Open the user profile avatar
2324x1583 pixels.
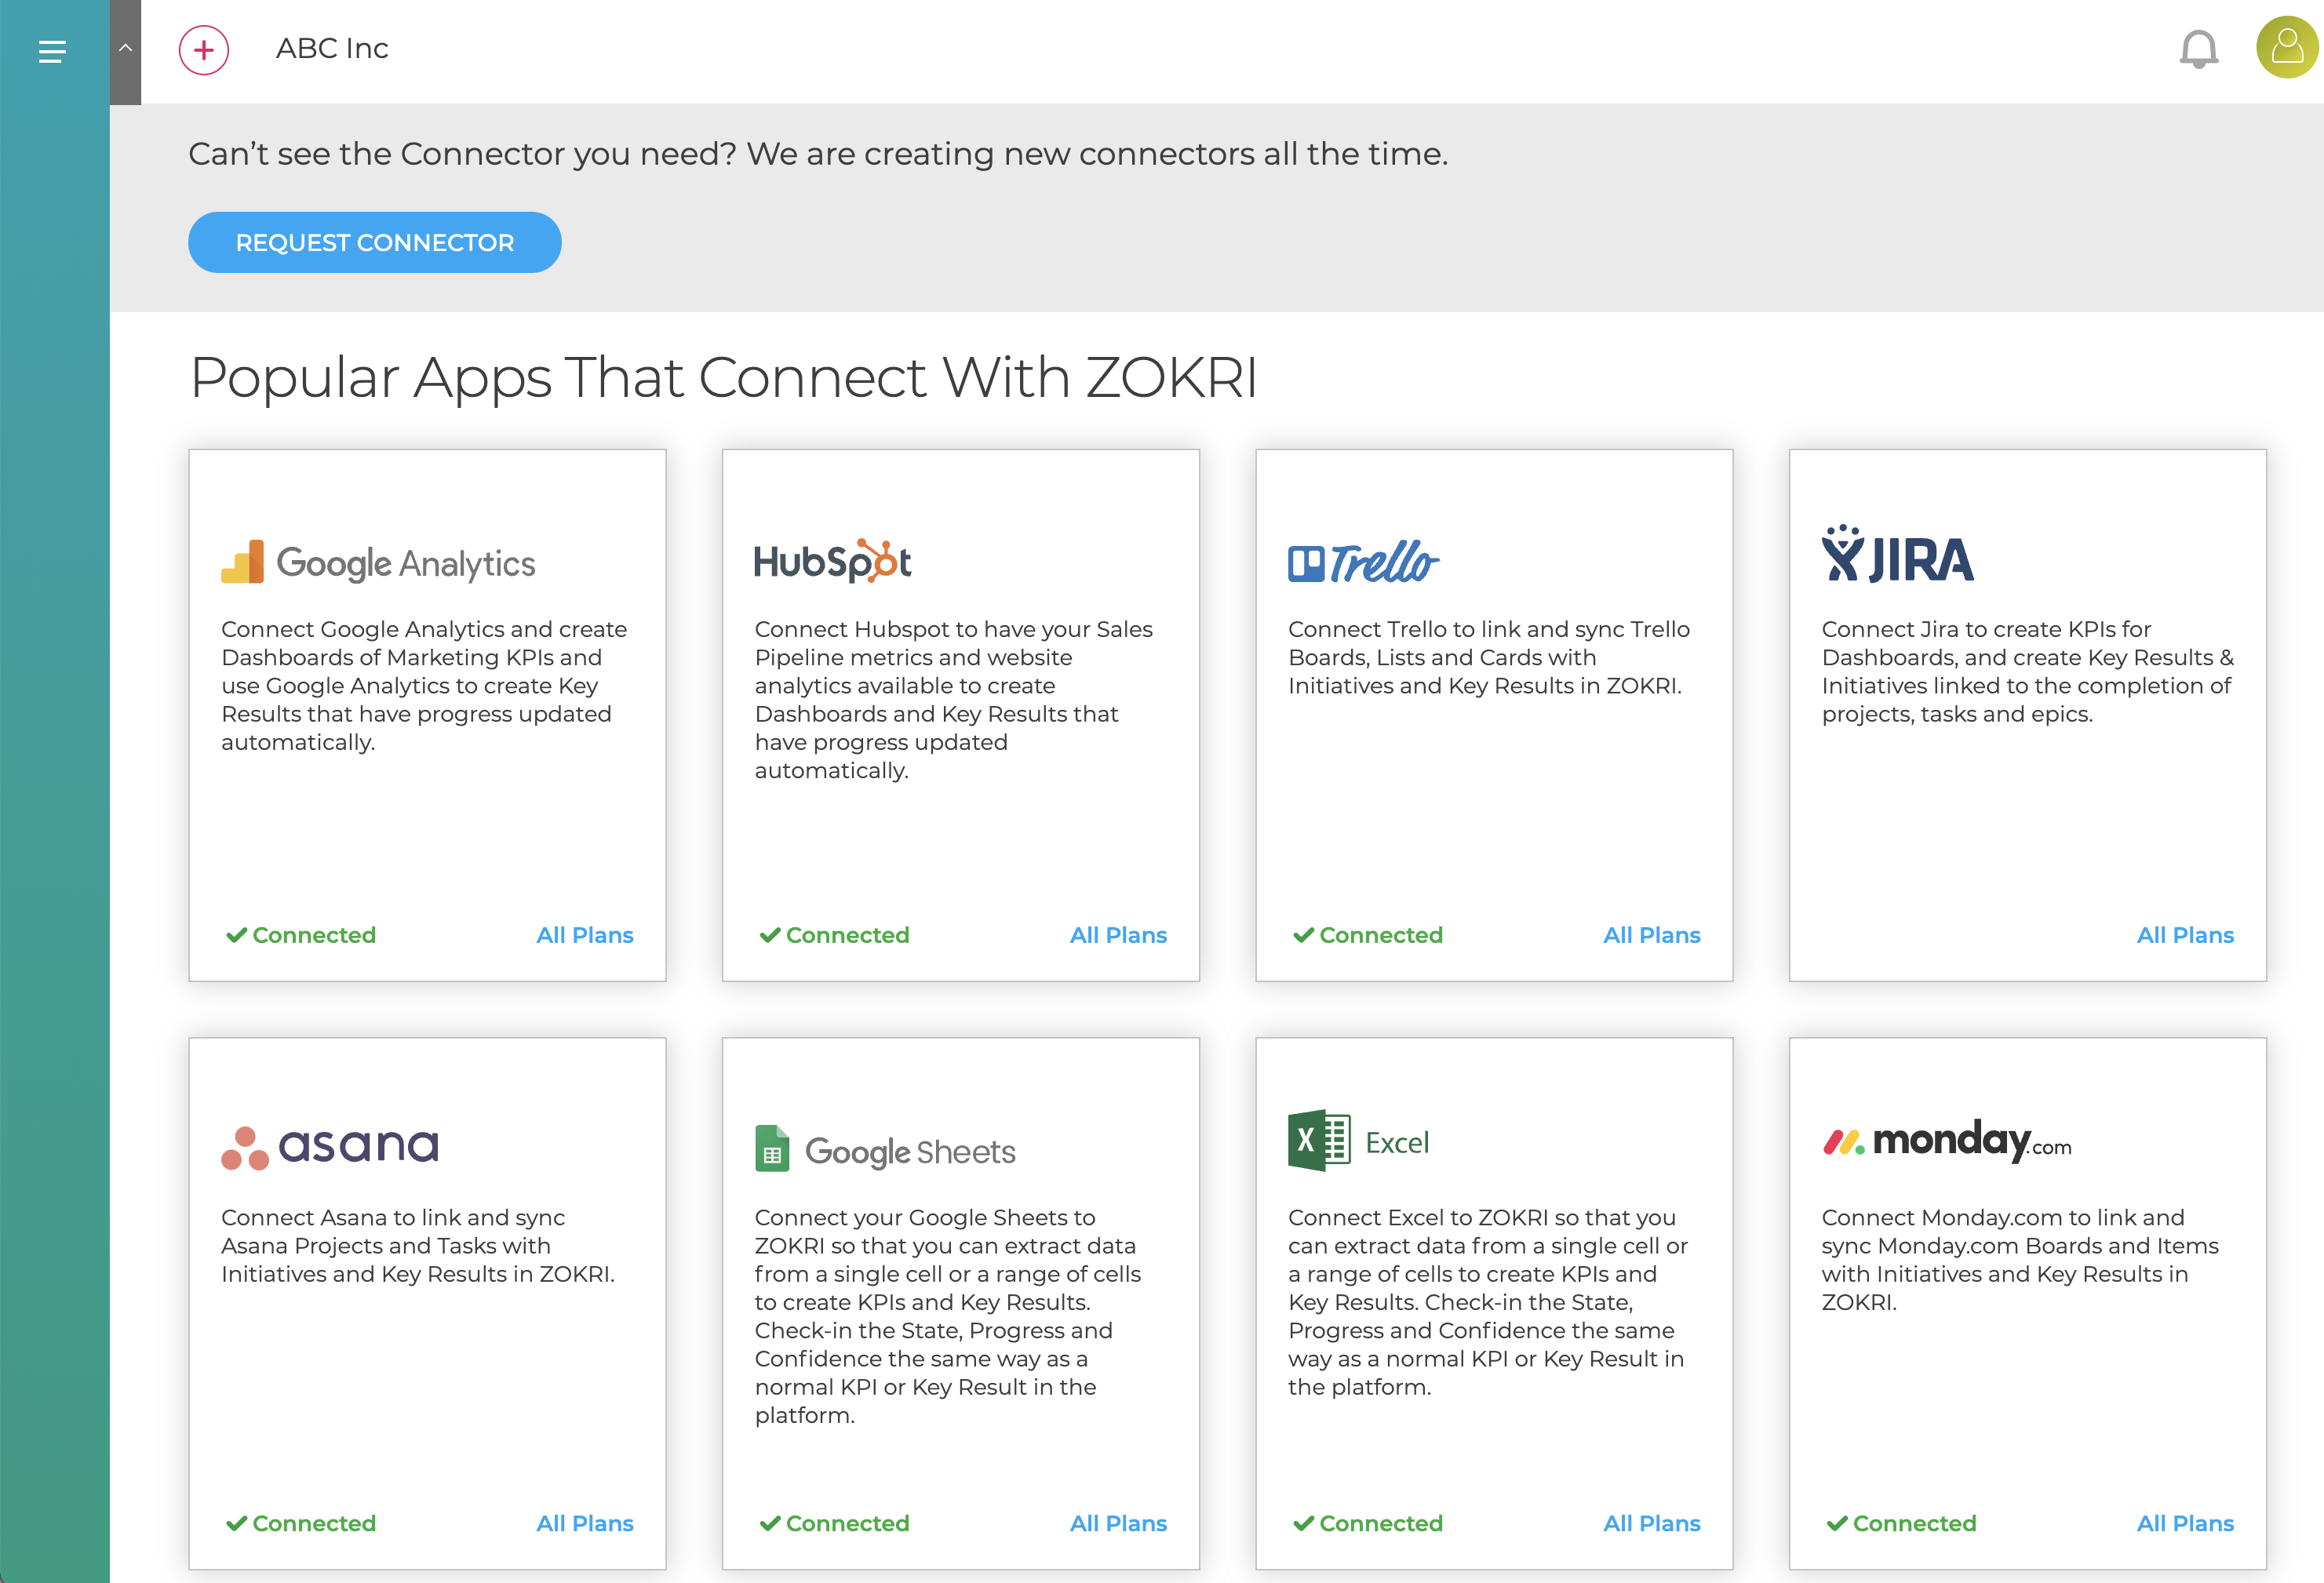coord(2287,48)
